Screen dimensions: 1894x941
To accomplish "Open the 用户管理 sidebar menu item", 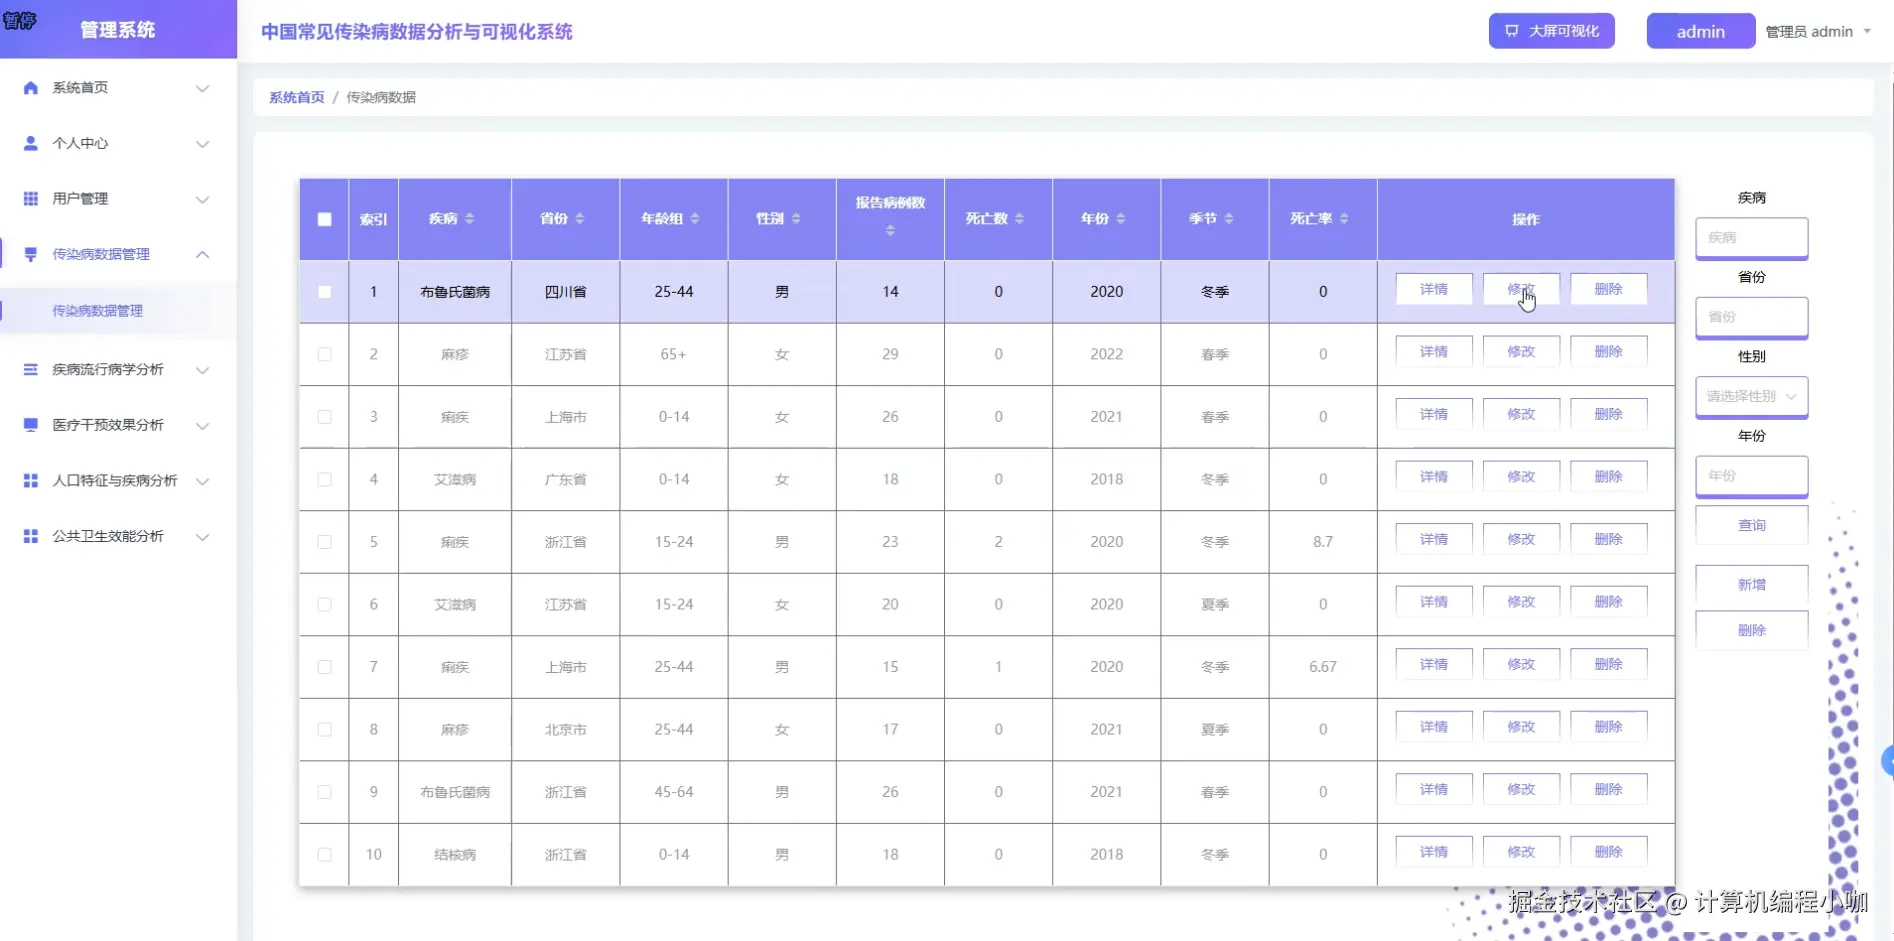I will pos(118,199).
